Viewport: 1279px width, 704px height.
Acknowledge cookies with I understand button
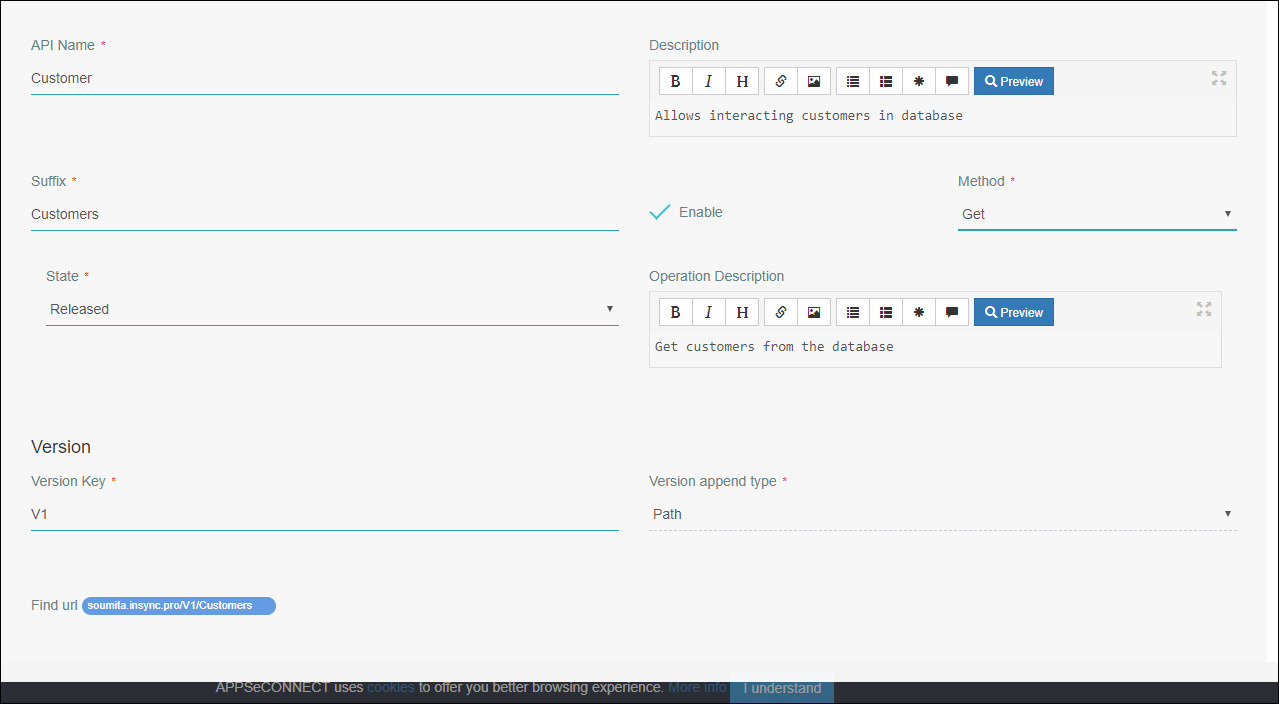pos(781,688)
